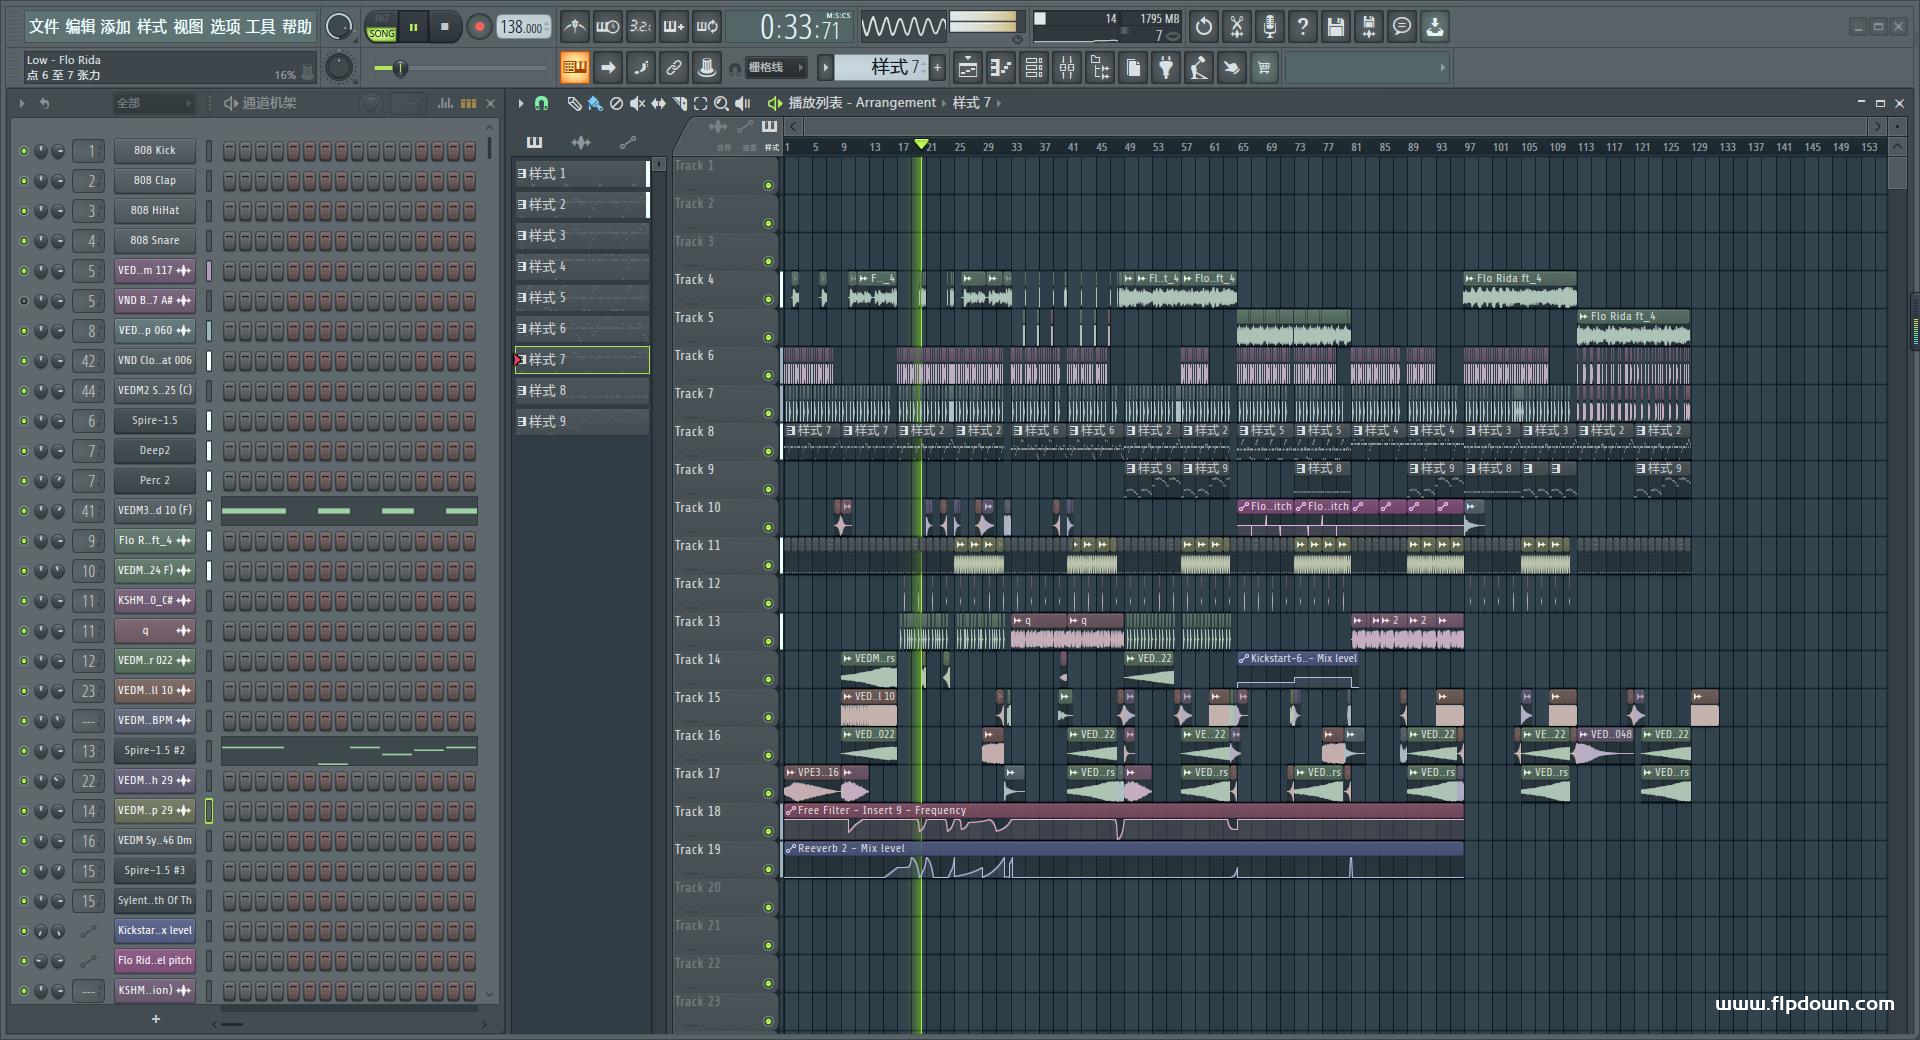Screen dimensions: 1920x1040
Task: Open the piano roll view icon
Action: tap(1000, 68)
